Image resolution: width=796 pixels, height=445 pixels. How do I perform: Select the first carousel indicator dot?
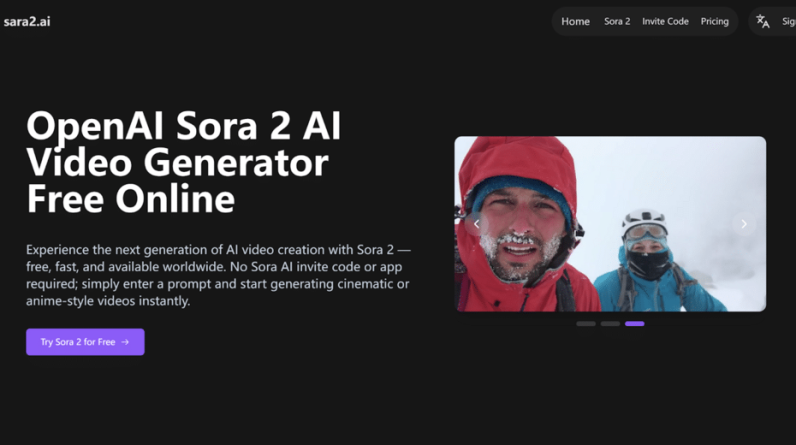[586, 324]
